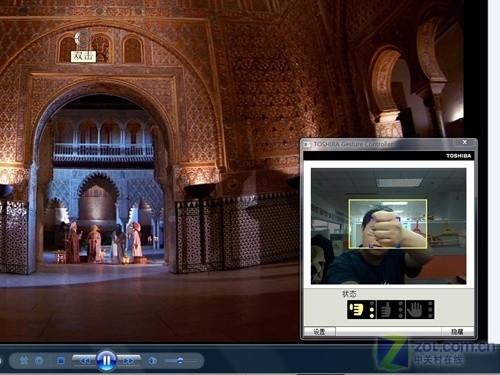The height and width of the screenshot is (375, 500).
Task: Stop playback with the stop button
Action: tap(60, 360)
